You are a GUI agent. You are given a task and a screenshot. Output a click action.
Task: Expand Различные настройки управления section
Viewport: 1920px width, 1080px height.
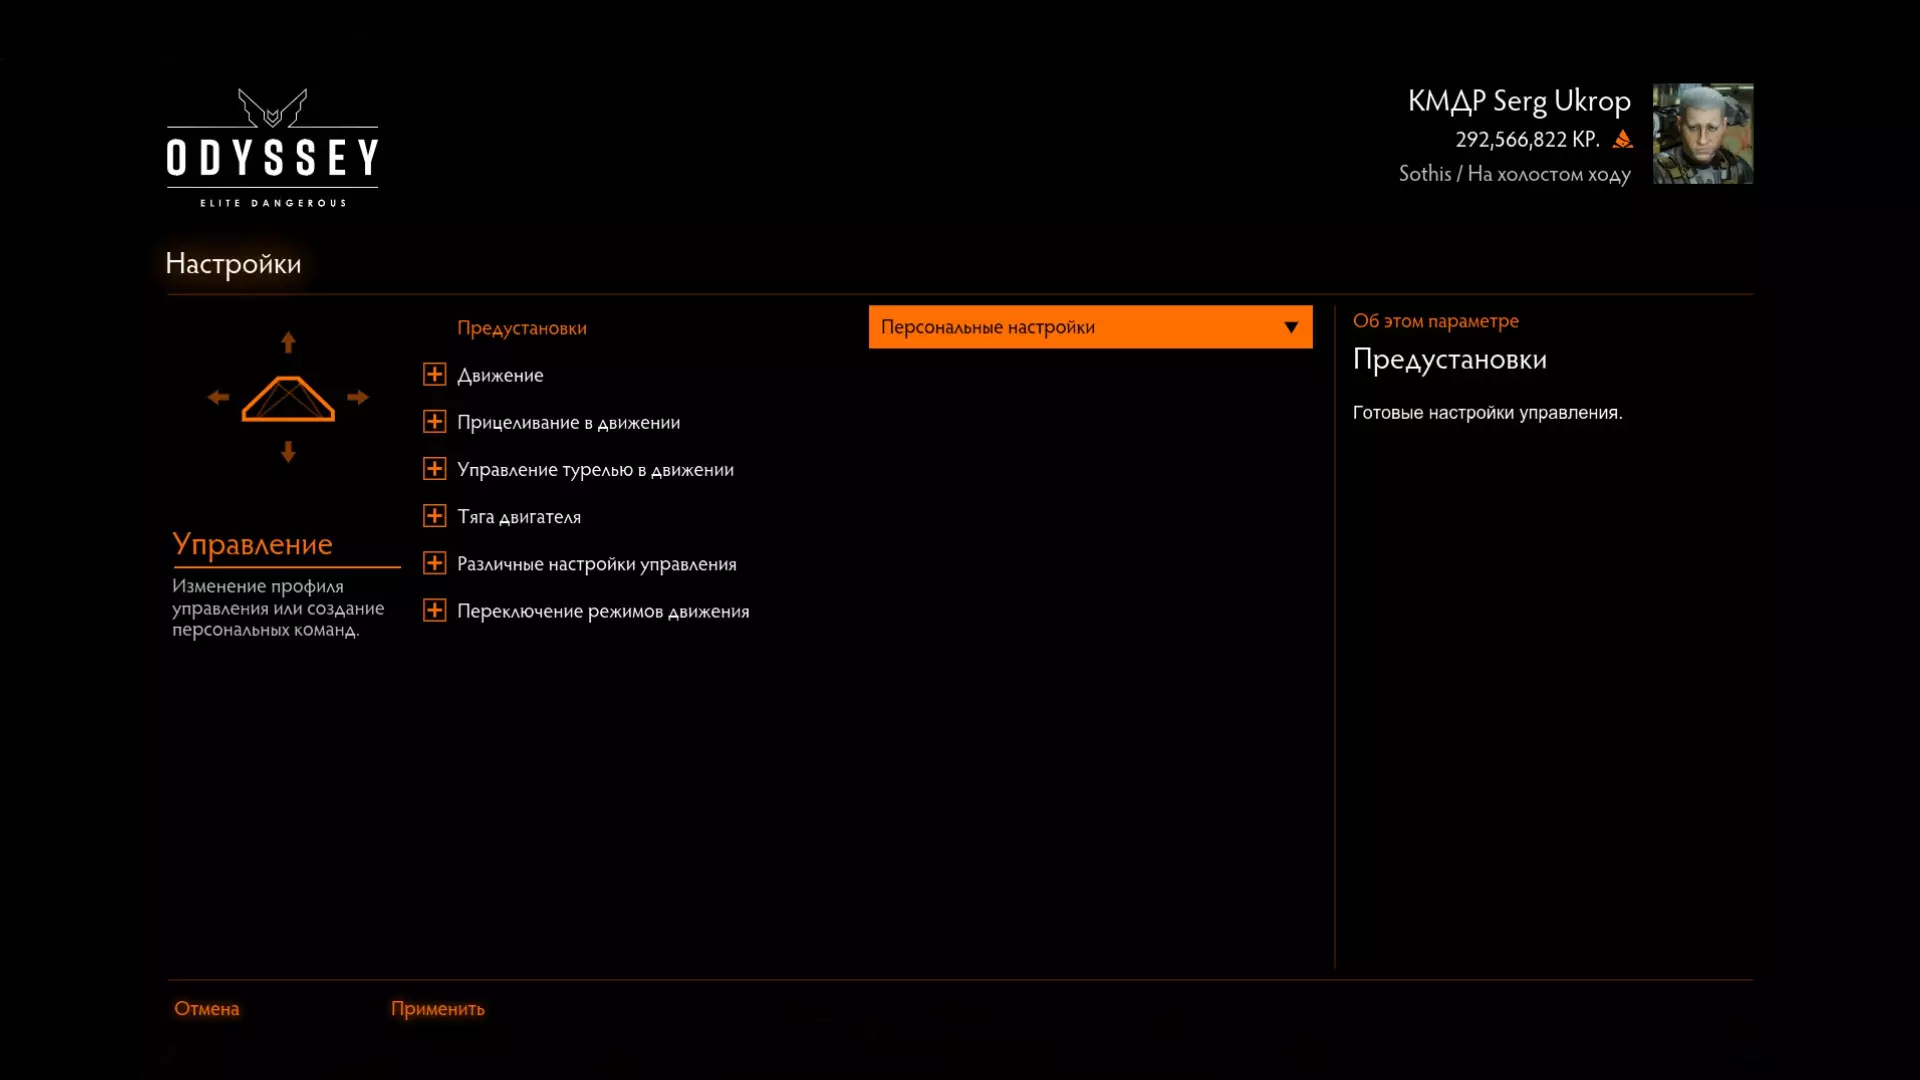434,563
